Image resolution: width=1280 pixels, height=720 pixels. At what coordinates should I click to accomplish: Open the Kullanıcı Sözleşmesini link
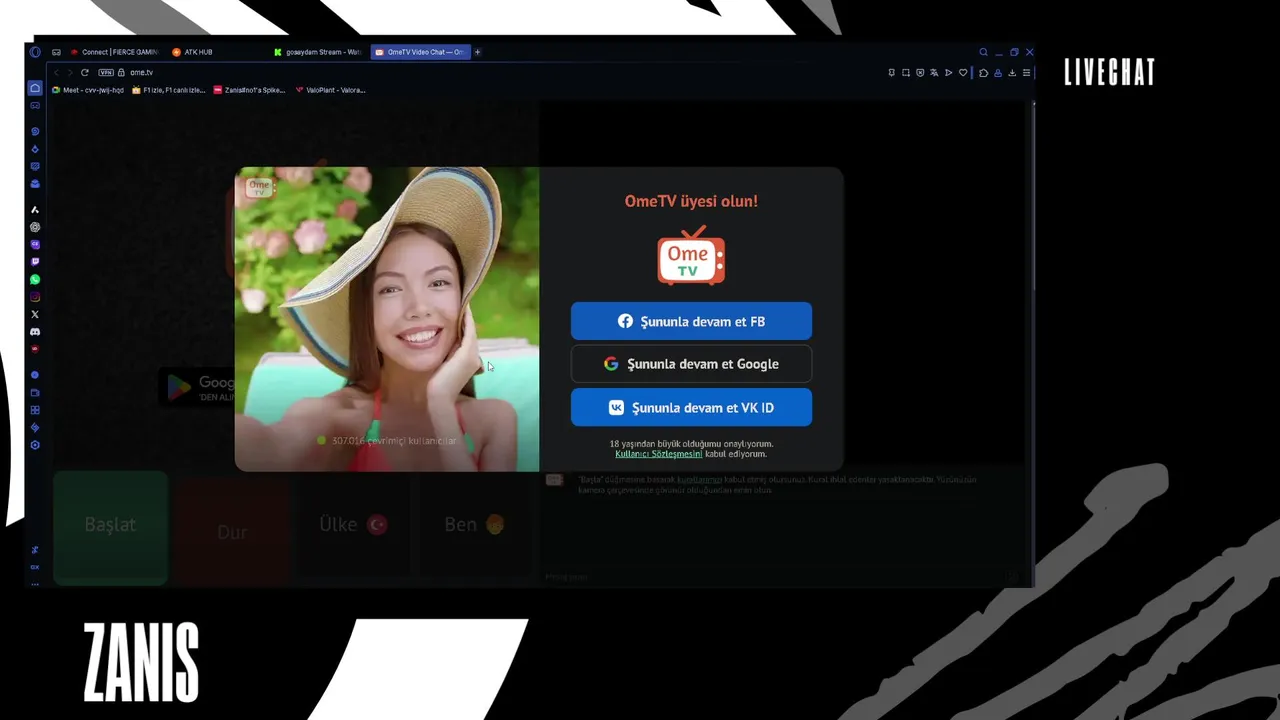point(659,454)
